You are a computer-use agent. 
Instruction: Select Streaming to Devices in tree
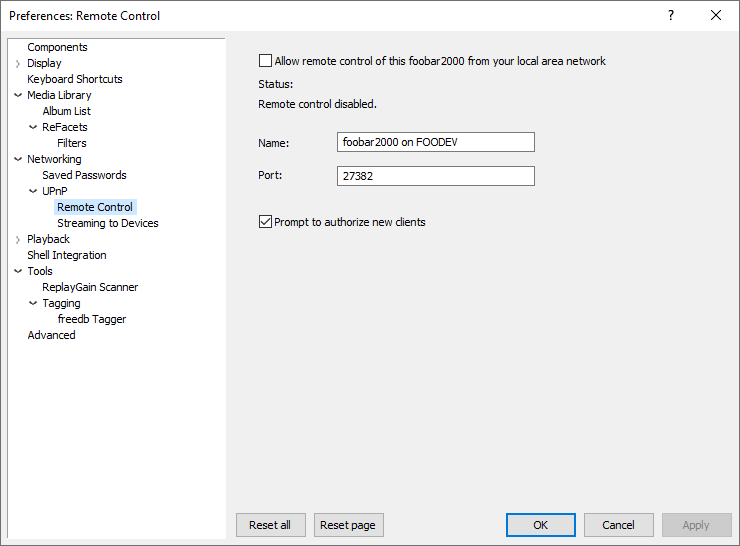click(107, 223)
